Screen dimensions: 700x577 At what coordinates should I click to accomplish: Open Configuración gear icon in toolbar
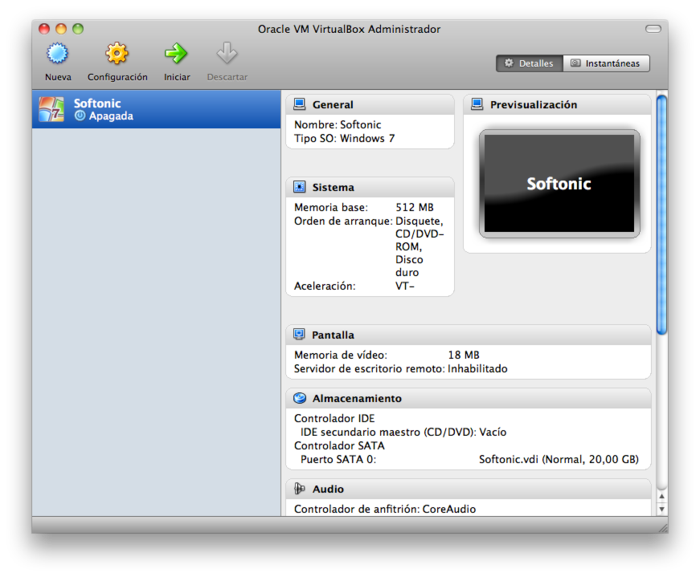point(117,54)
